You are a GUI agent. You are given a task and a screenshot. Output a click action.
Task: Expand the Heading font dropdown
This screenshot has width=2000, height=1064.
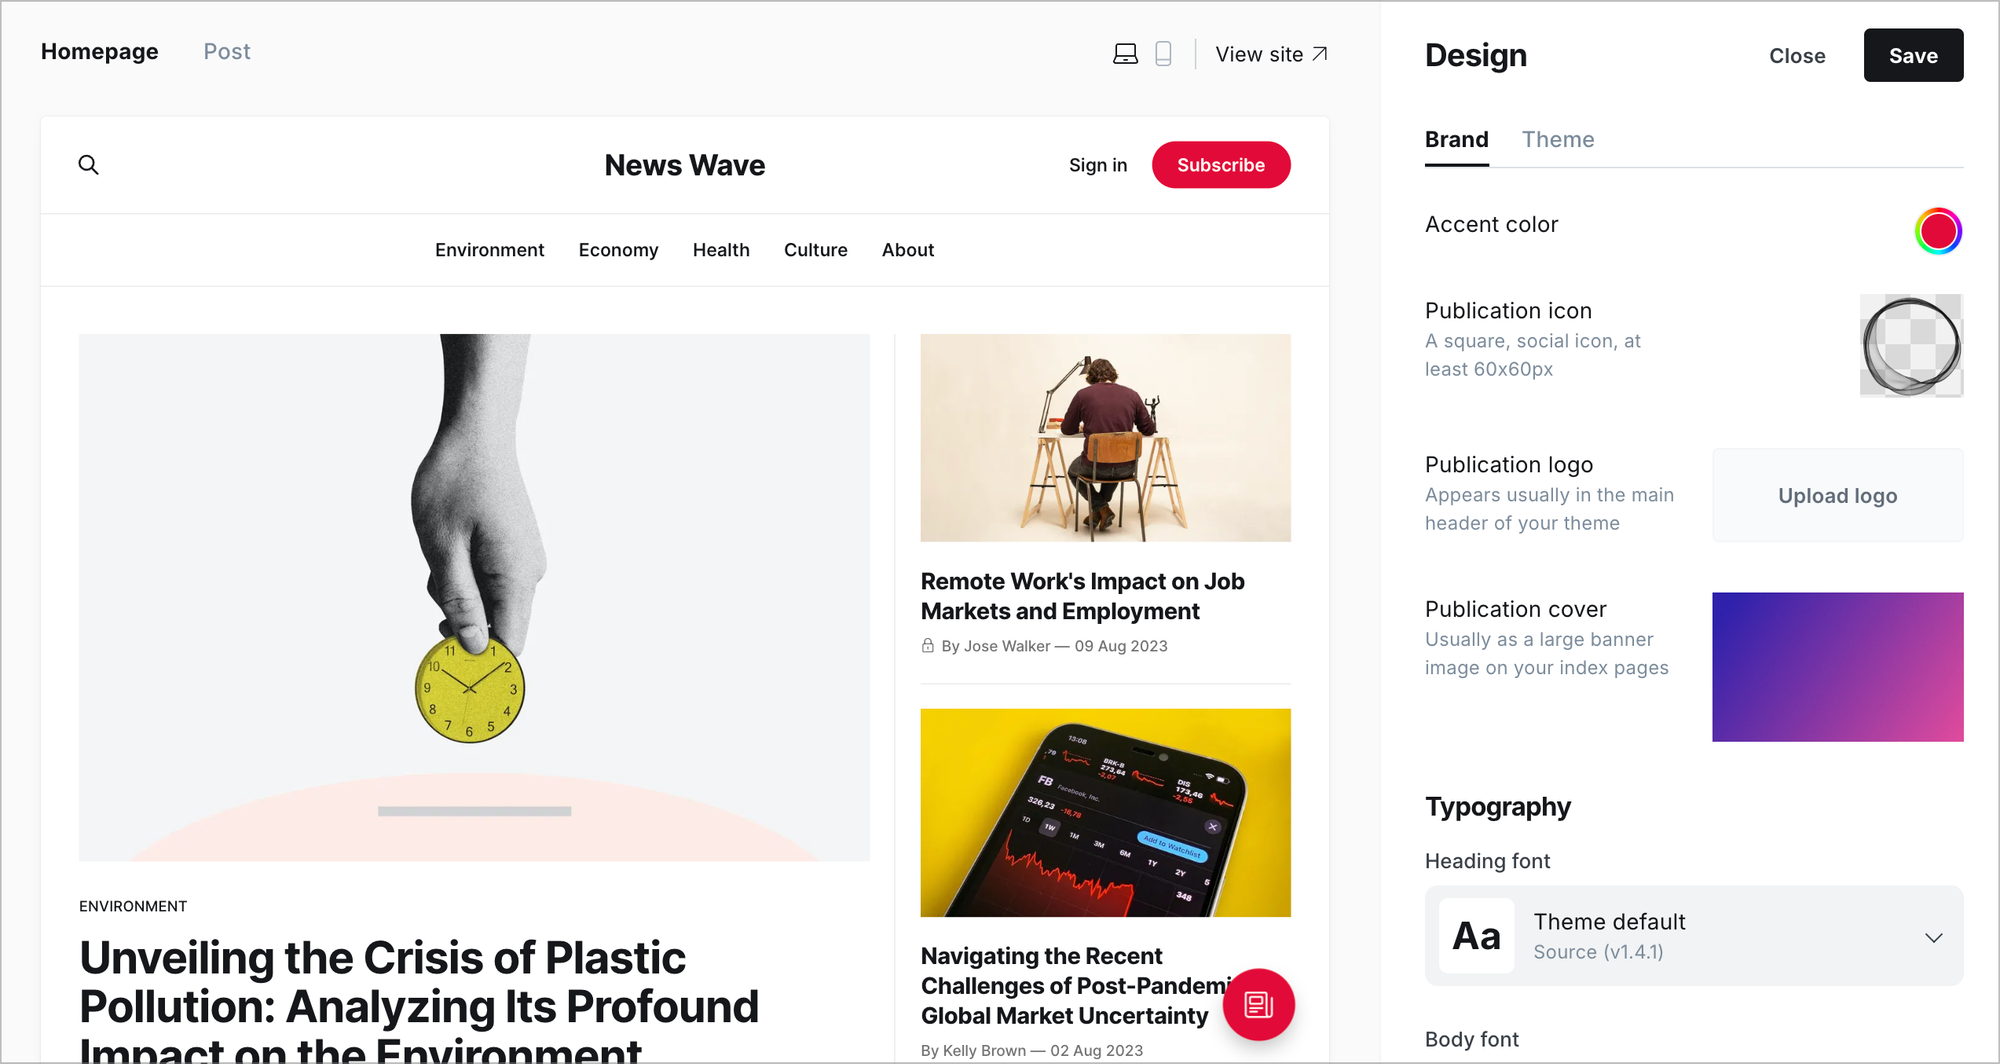pos(1694,936)
